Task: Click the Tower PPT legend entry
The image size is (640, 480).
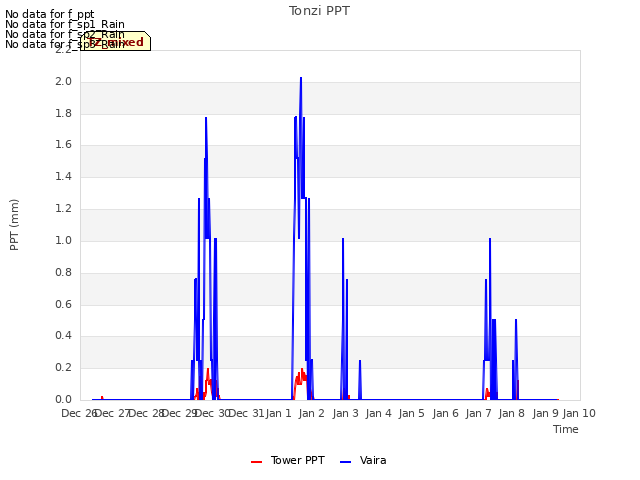Action: (x=288, y=460)
